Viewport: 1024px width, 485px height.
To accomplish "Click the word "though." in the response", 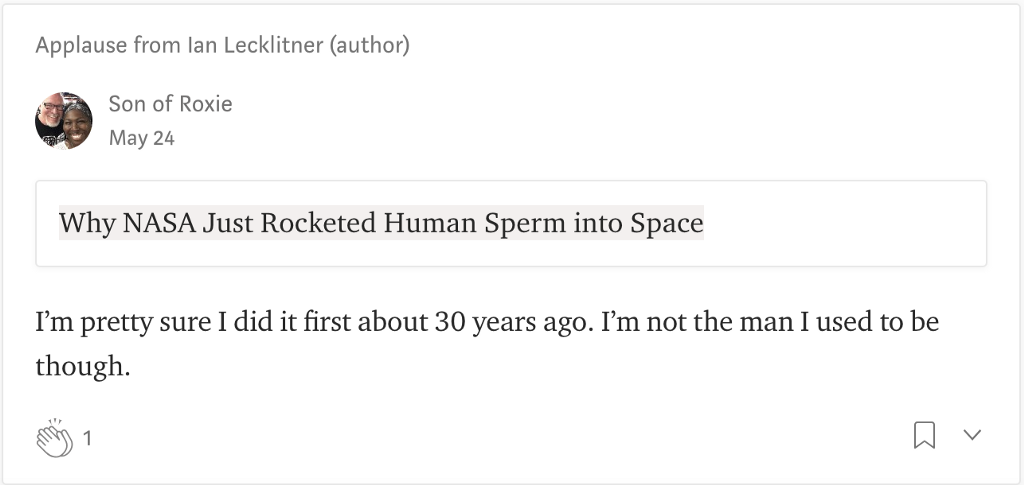I will (x=83, y=366).
